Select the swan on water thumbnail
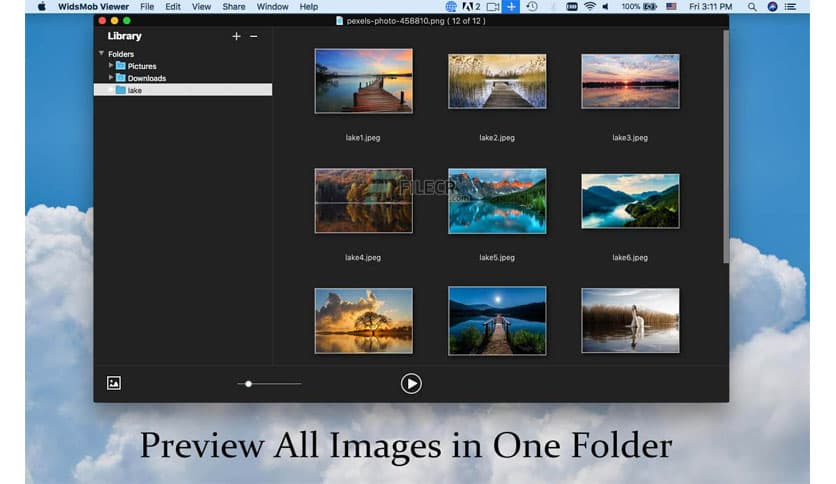836x484 pixels. pyautogui.click(x=630, y=321)
